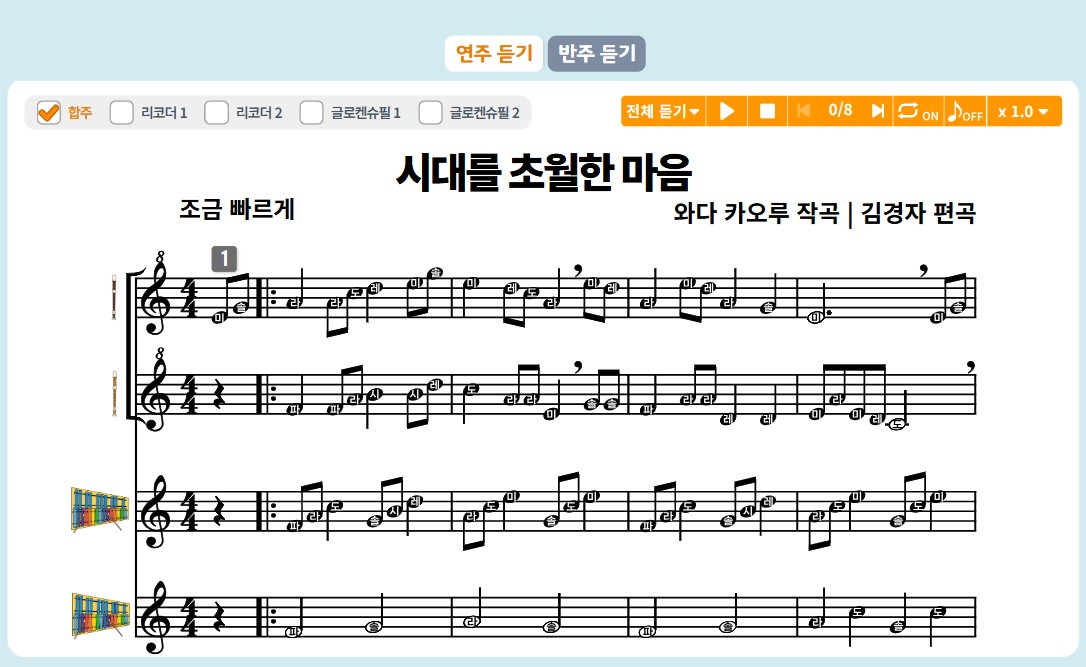1086x667 pixels.
Task: Click the skip-forward measure icon
Action: click(879, 111)
